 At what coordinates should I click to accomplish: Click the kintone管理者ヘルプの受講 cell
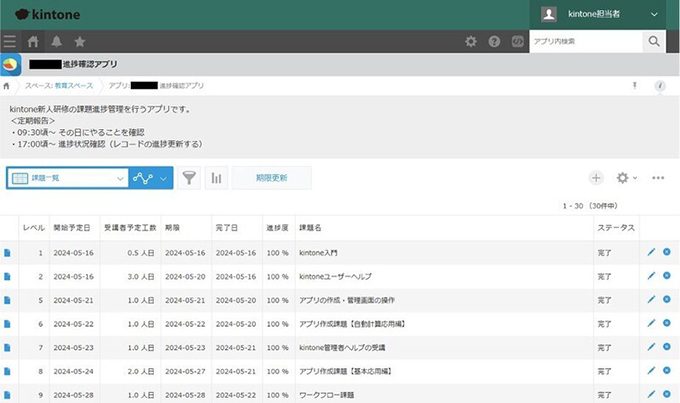click(444, 347)
